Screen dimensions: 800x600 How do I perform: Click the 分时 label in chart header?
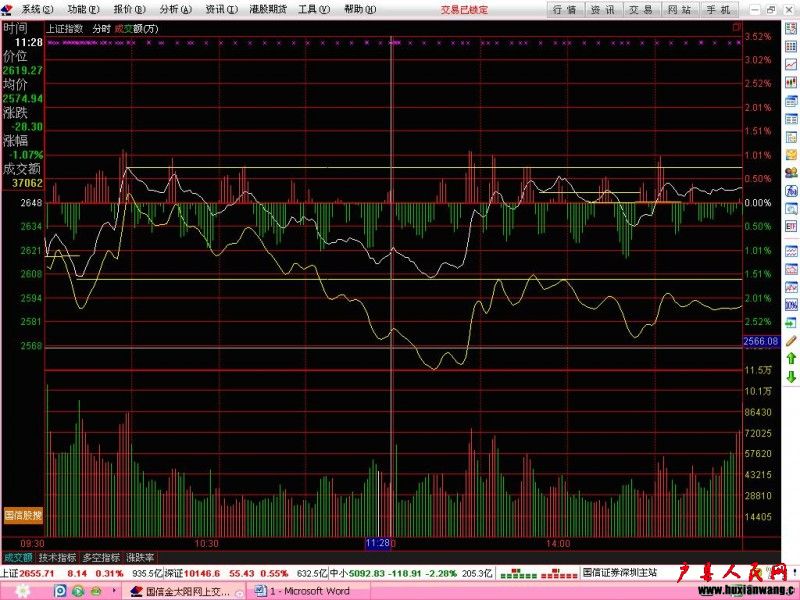tap(102, 29)
